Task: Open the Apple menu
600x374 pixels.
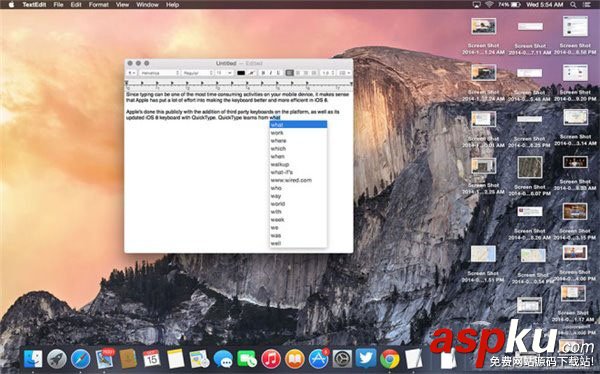Action: (x=11, y=5)
